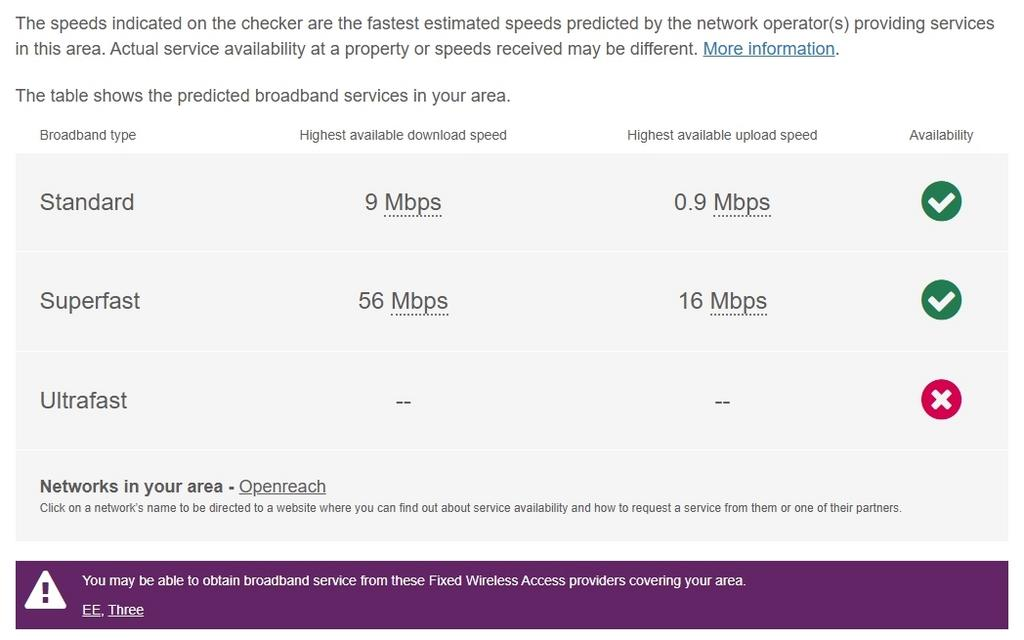Click Mbps abbreviation beside 0.9 upload speed

click(x=741, y=203)
